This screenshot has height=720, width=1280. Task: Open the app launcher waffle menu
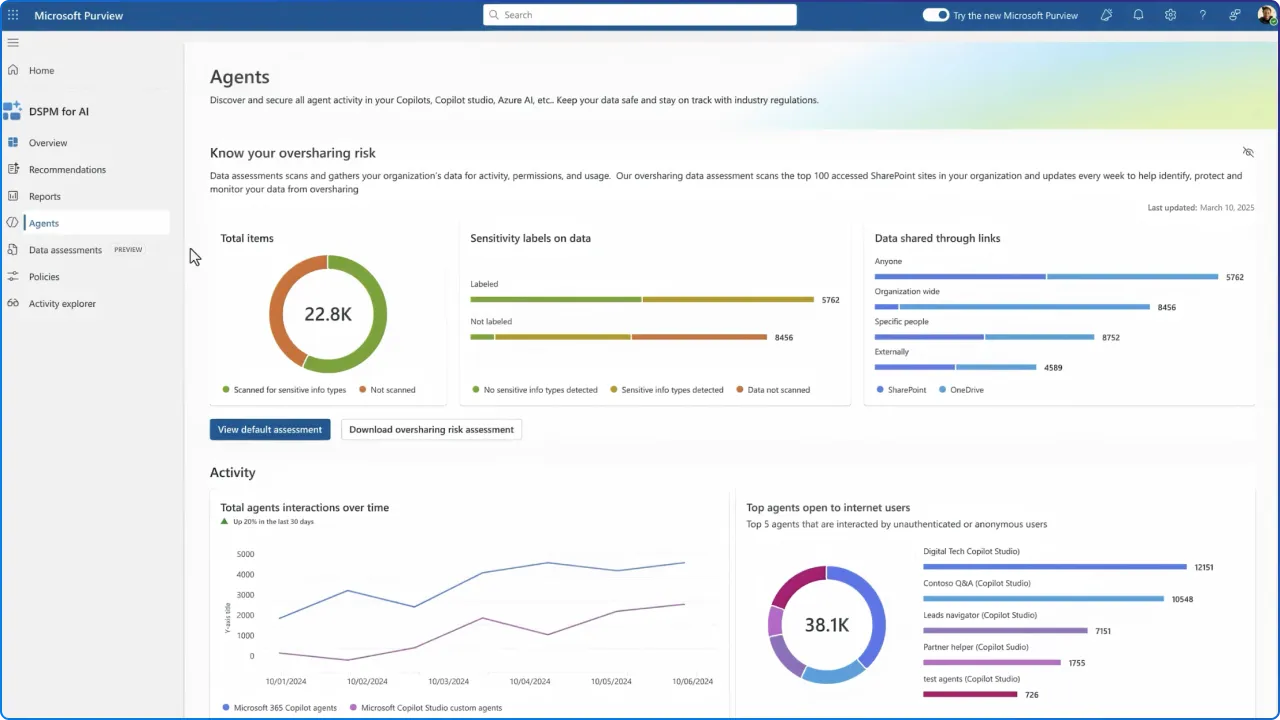coord(13,15)
